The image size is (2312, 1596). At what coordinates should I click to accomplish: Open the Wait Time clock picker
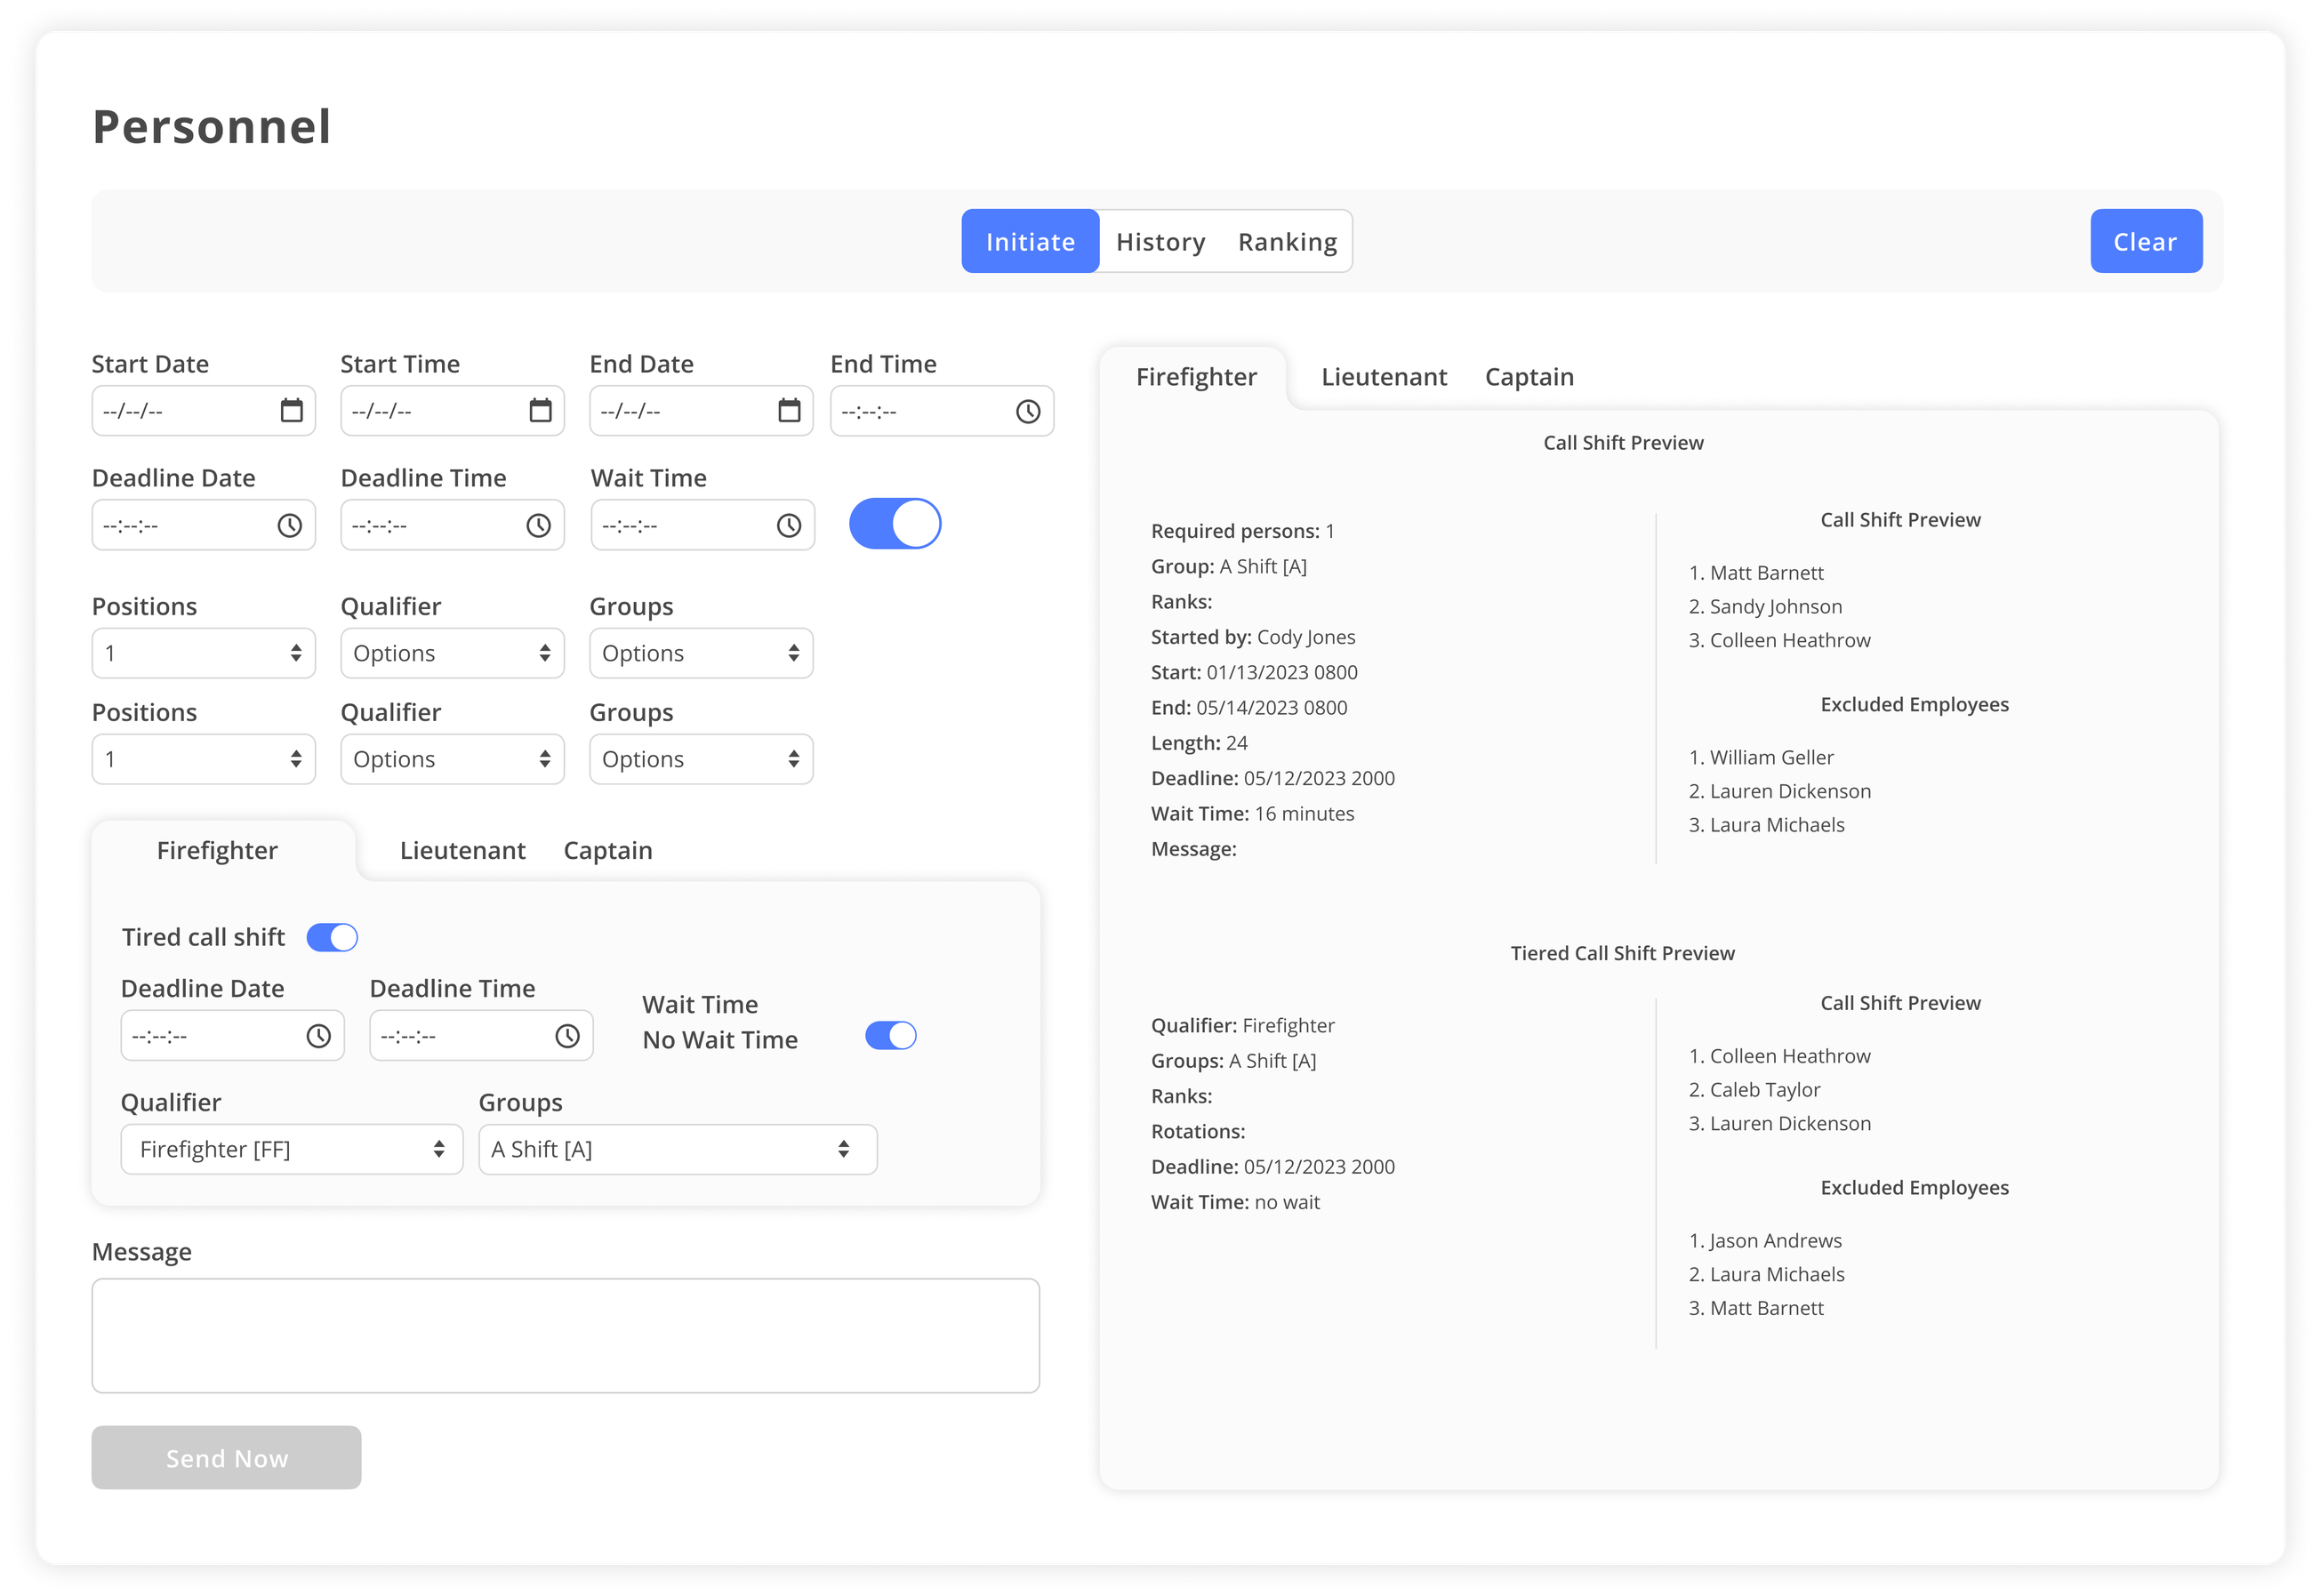789,524
